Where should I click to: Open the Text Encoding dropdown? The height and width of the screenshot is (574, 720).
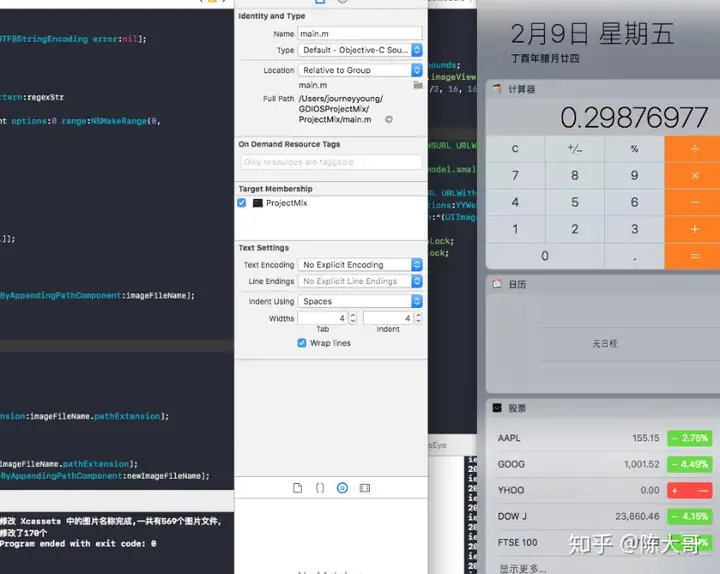coord(360,265)
